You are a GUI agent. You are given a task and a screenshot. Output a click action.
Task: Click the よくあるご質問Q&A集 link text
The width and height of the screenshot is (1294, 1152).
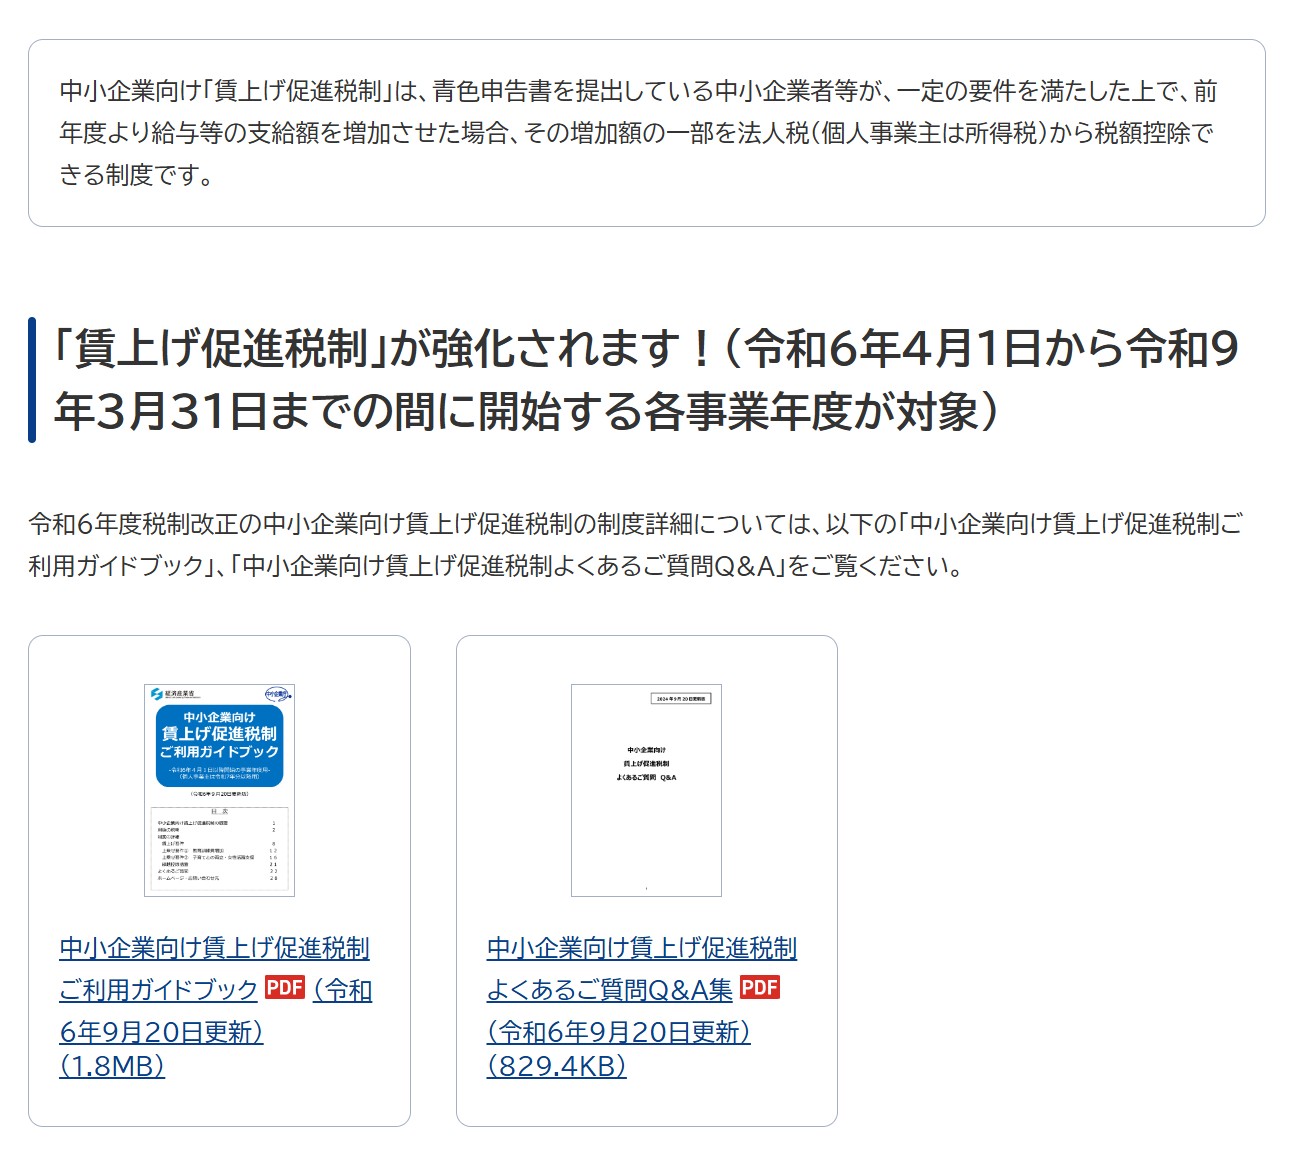click(x=609, y=990)
